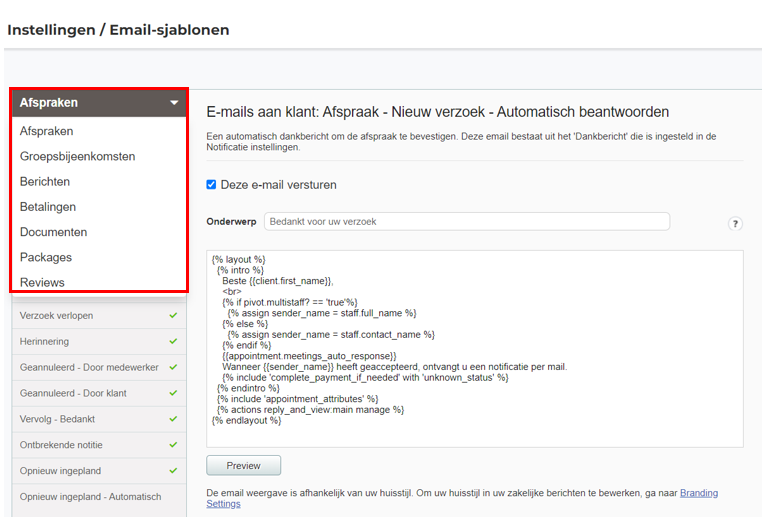This screenshot has height=522, width=765.
Task: Click inside the email template code editor
Action: (475, 349)
